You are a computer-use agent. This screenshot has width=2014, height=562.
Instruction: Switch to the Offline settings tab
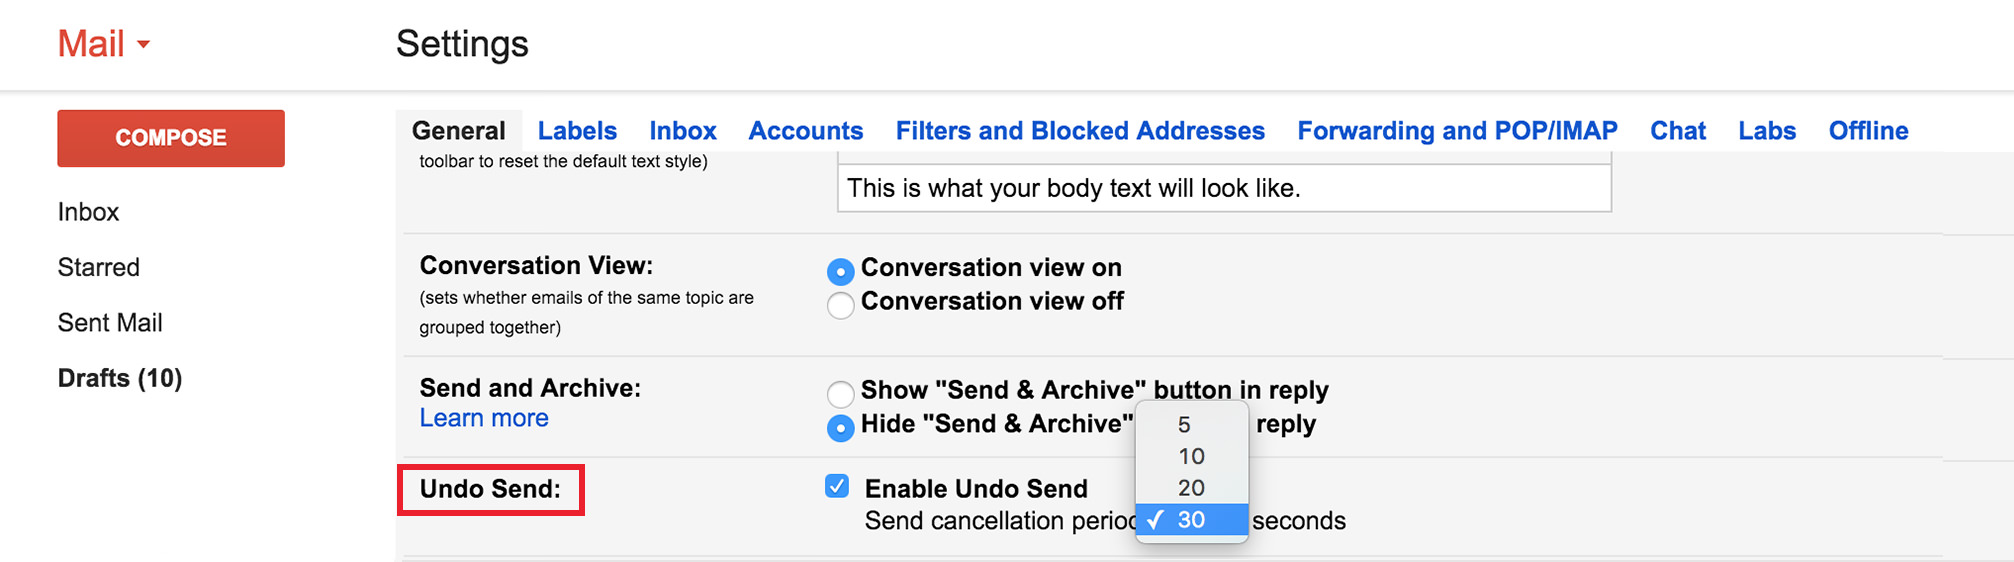(1868, 131)
